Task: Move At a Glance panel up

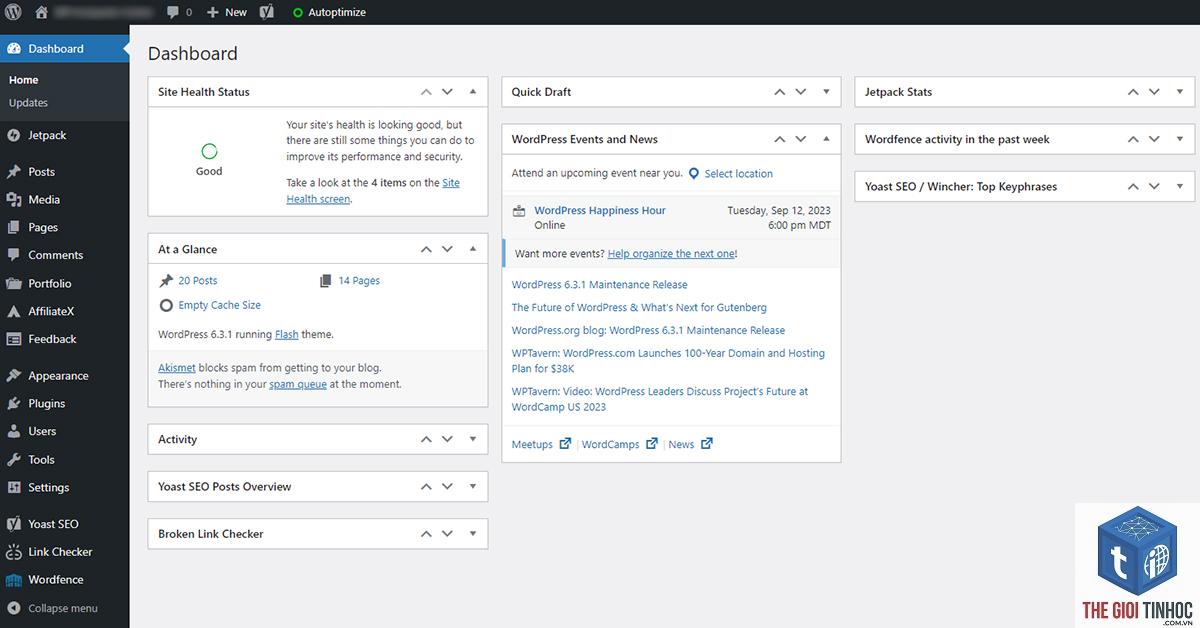Action: click(x=426, y=249)
